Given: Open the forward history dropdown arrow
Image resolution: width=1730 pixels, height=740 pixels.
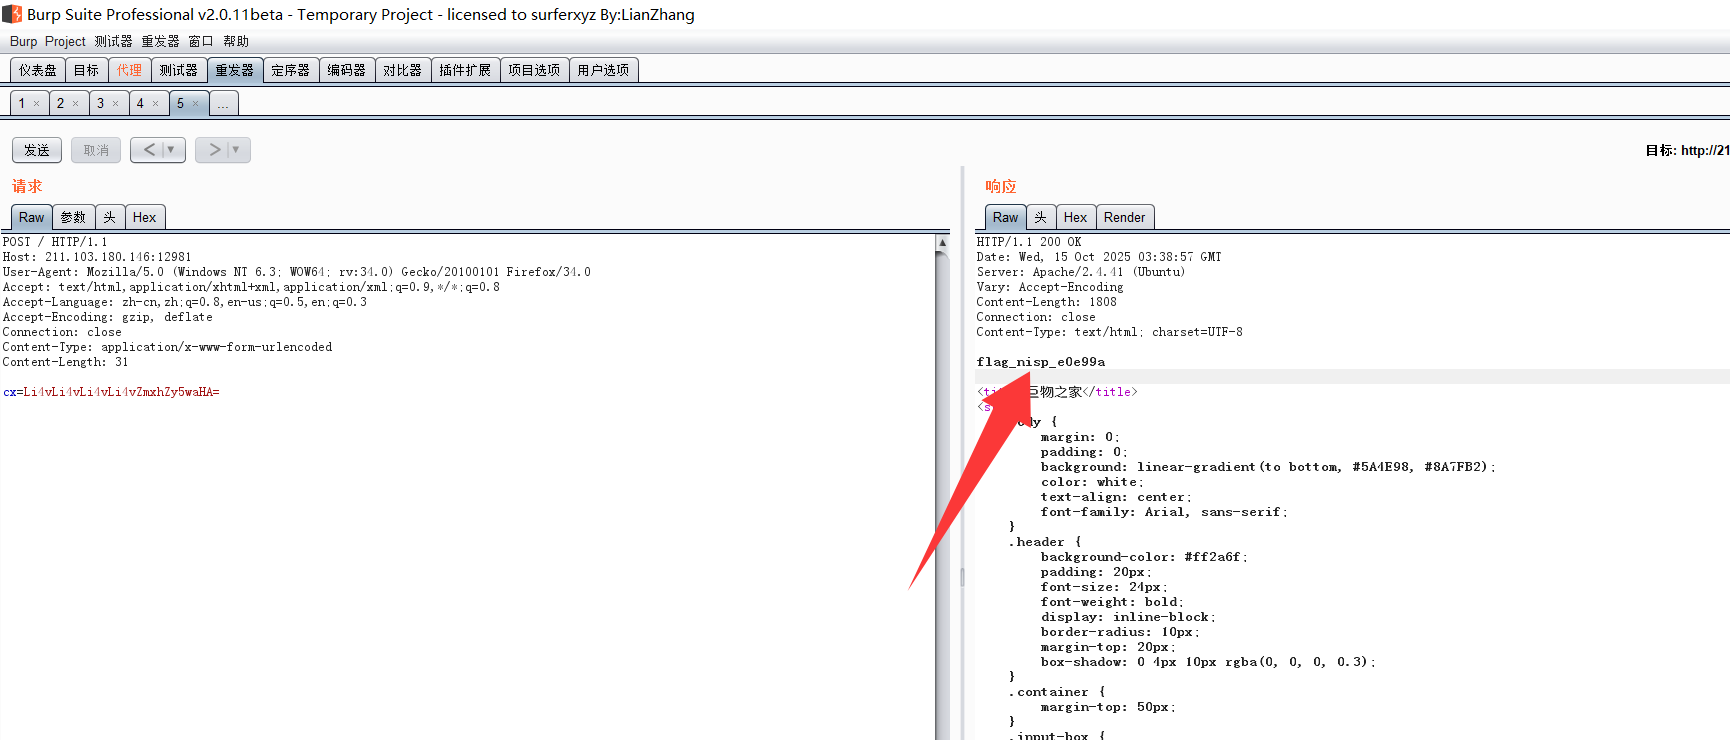Looking at the screenshot, I should [x=237, y=150].
